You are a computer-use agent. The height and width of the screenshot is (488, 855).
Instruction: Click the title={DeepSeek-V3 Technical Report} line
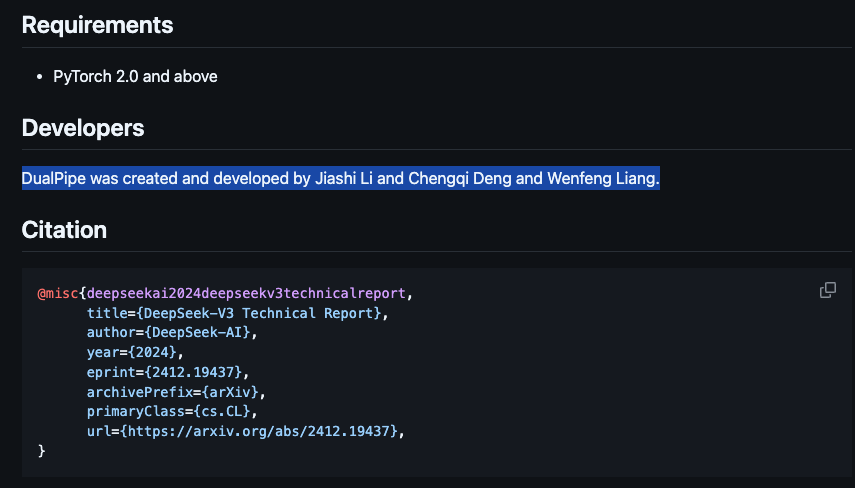click(237, 313)
